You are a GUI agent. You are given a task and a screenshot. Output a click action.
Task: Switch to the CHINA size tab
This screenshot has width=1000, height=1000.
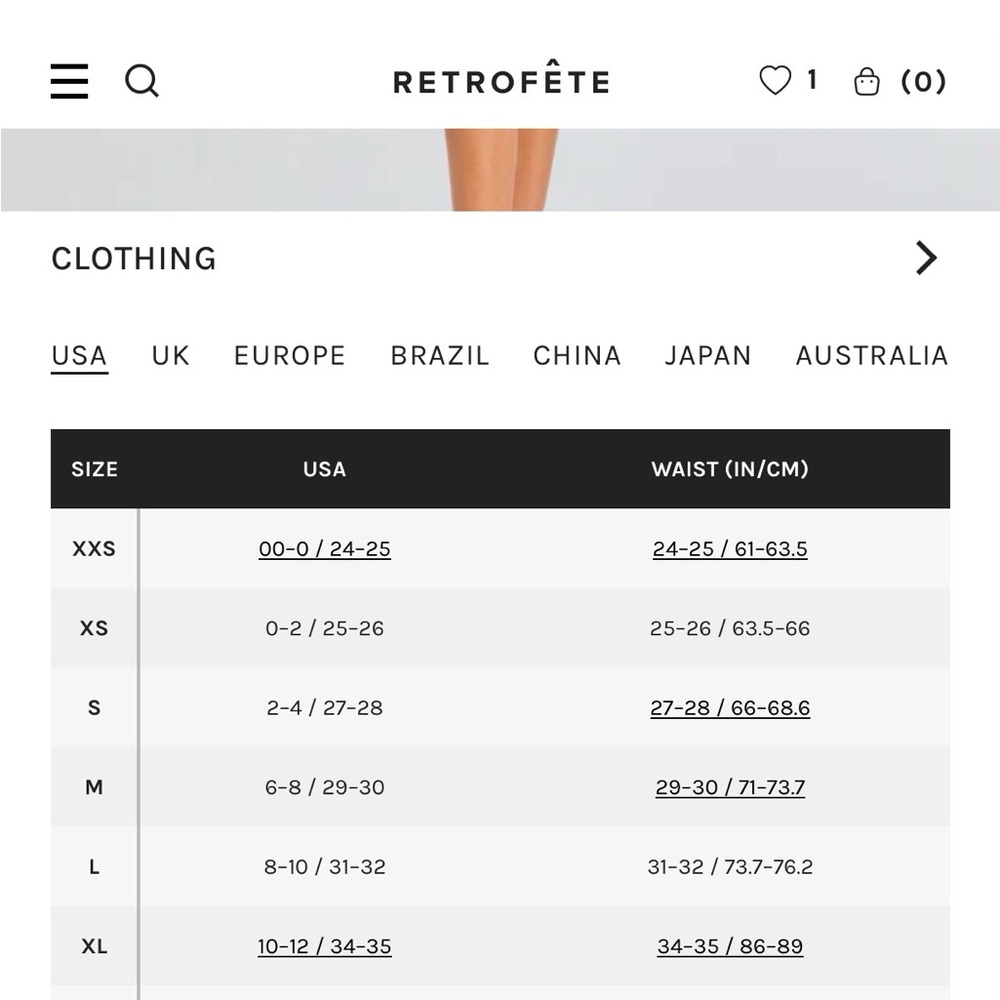pos(577,356)
